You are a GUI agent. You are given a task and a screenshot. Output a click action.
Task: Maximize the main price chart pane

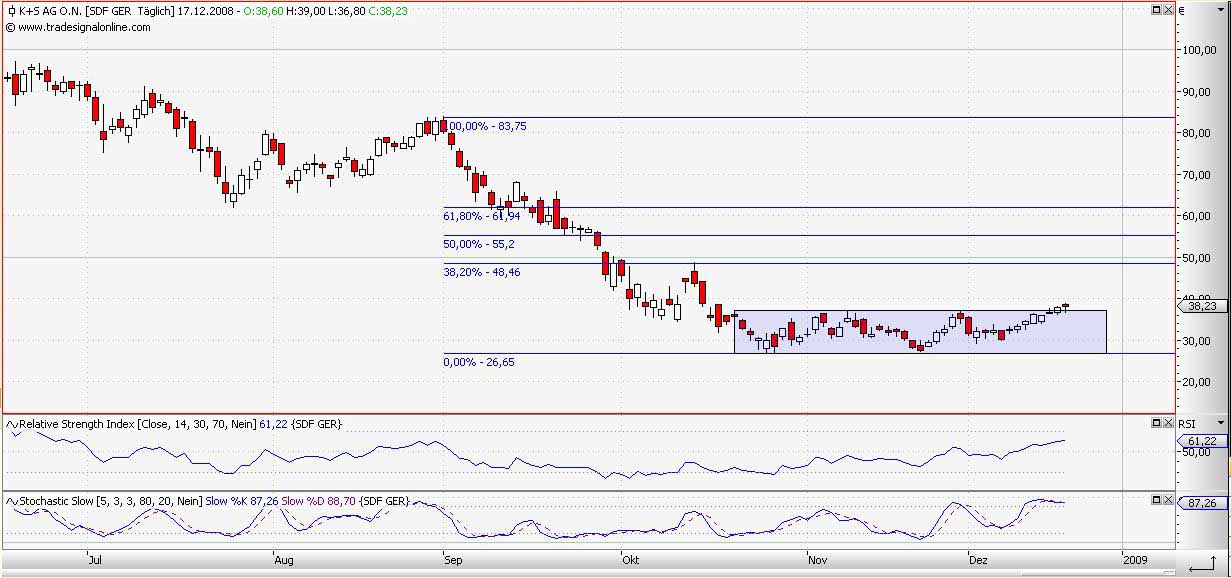[1154, 10]
